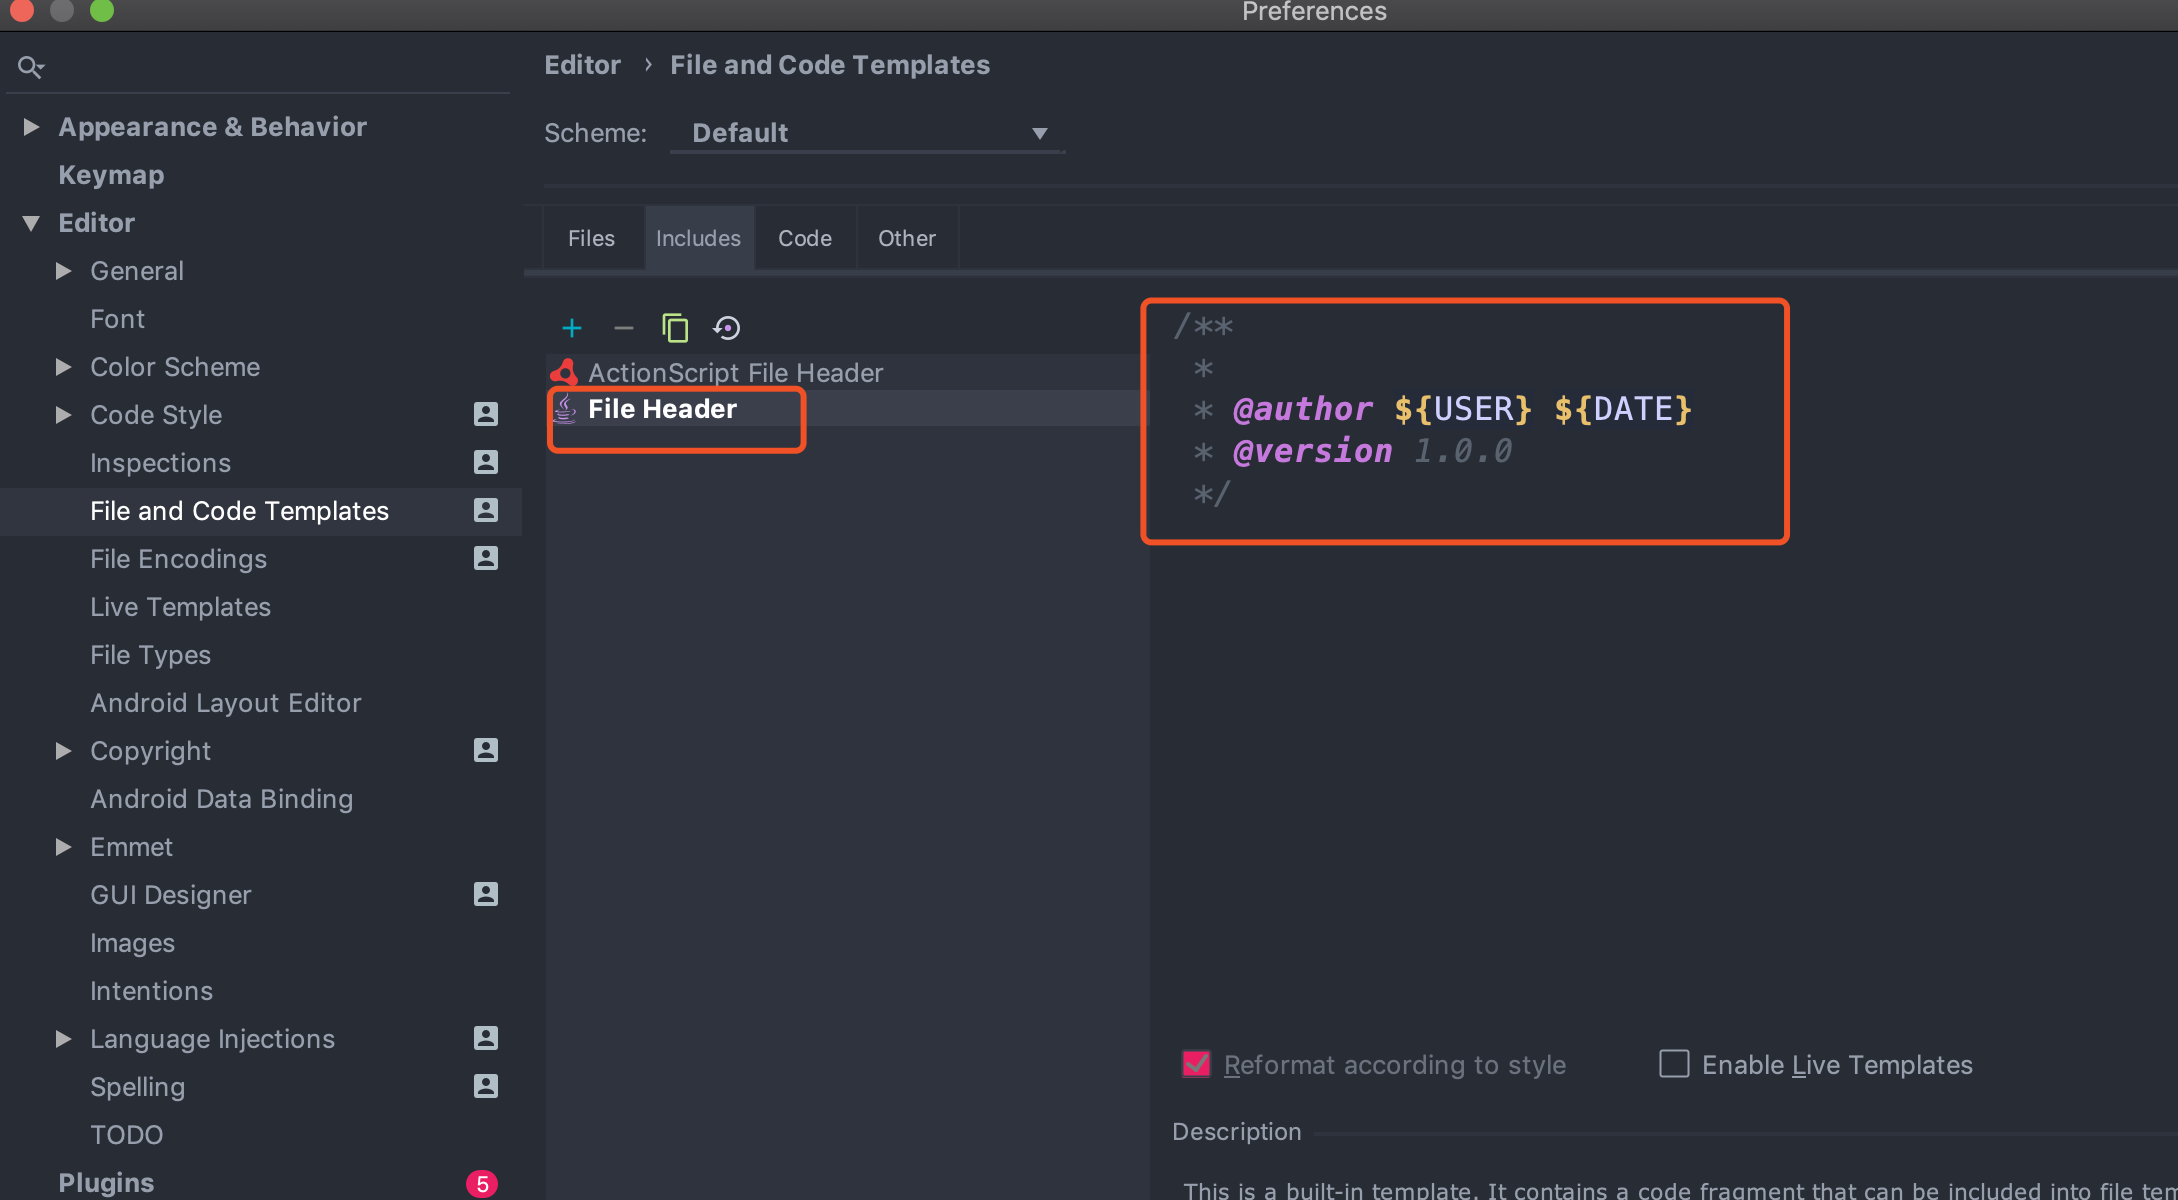Screen dimensions: 2178x1200
Task: Switch to the Files tab
Action: click(x=591, y=239)
